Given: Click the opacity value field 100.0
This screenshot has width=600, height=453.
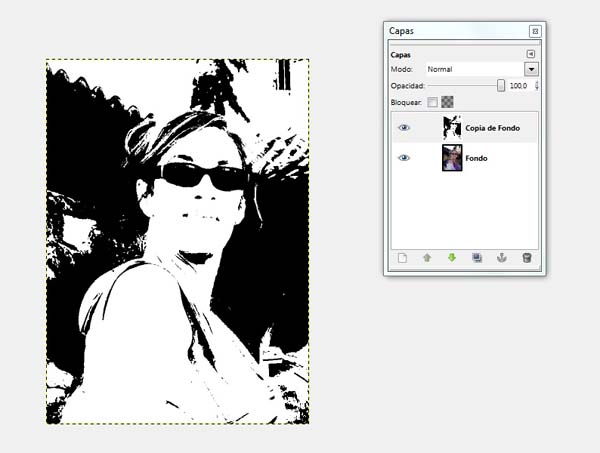Looking at the screenshot, I should 518,86.
